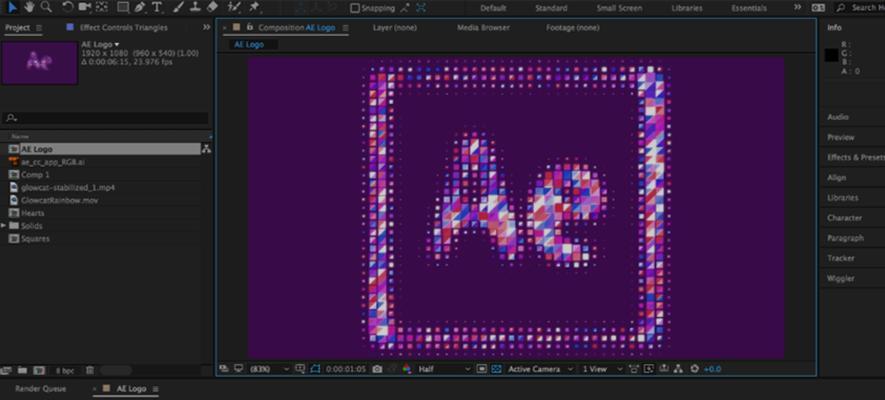Image resolution: width=885 pixels, height=400 pixels.
Task: Show more workspaces via double chevron
Action: [797, 7]
